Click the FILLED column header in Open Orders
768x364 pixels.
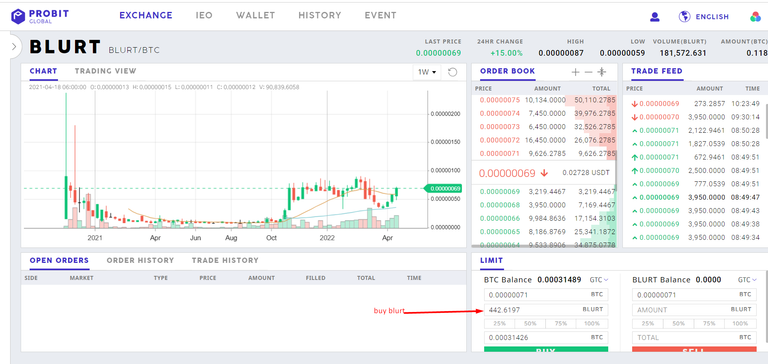[x=315, y=278]
